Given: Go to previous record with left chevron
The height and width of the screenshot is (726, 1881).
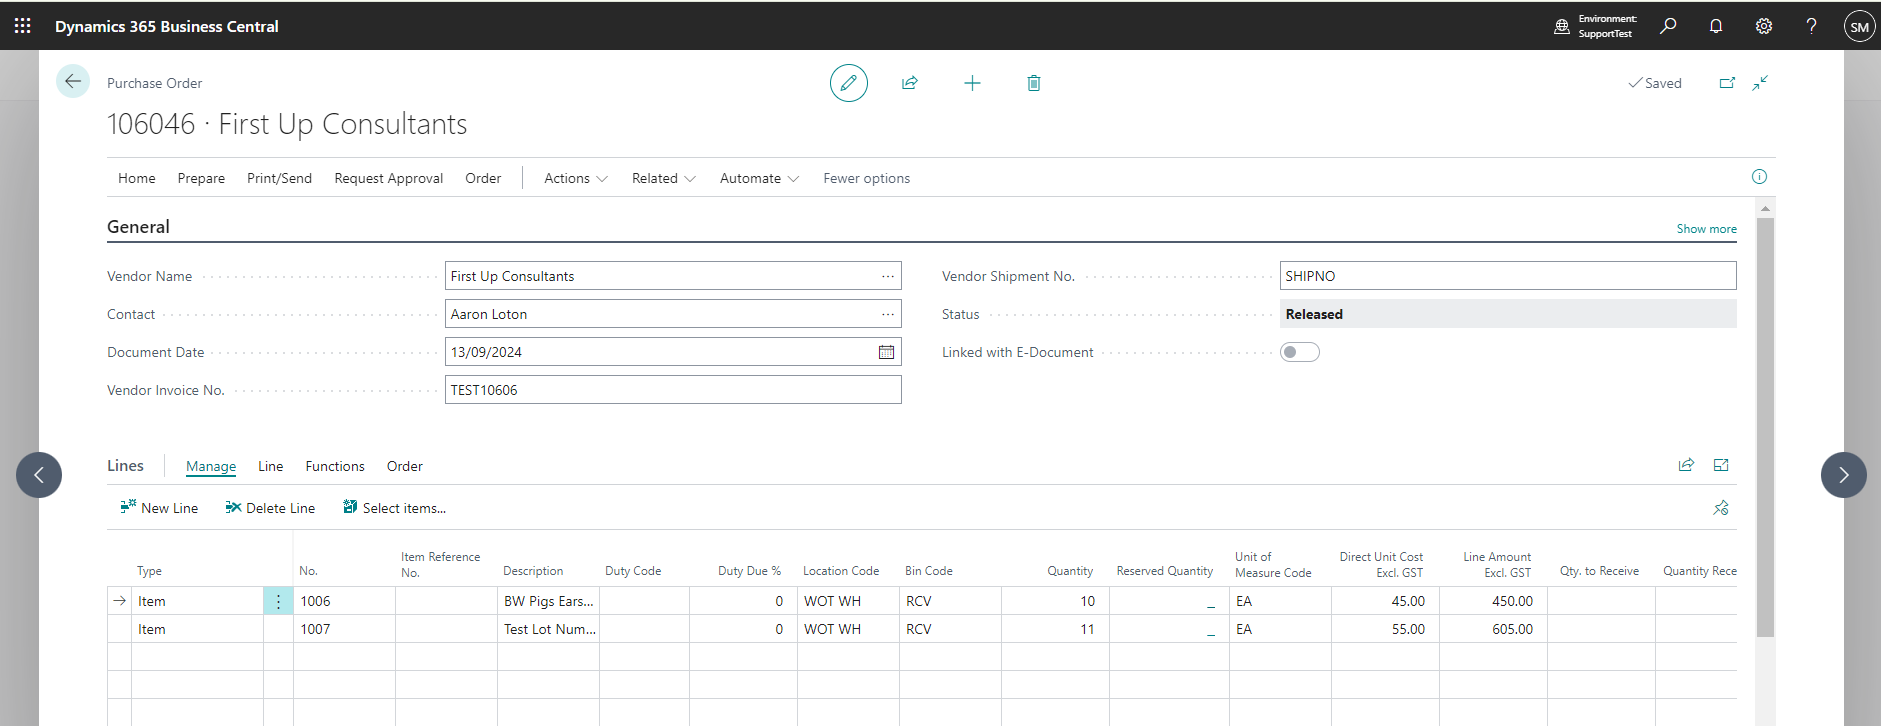Looking at the screenshot, I should [x=39, y=475].
